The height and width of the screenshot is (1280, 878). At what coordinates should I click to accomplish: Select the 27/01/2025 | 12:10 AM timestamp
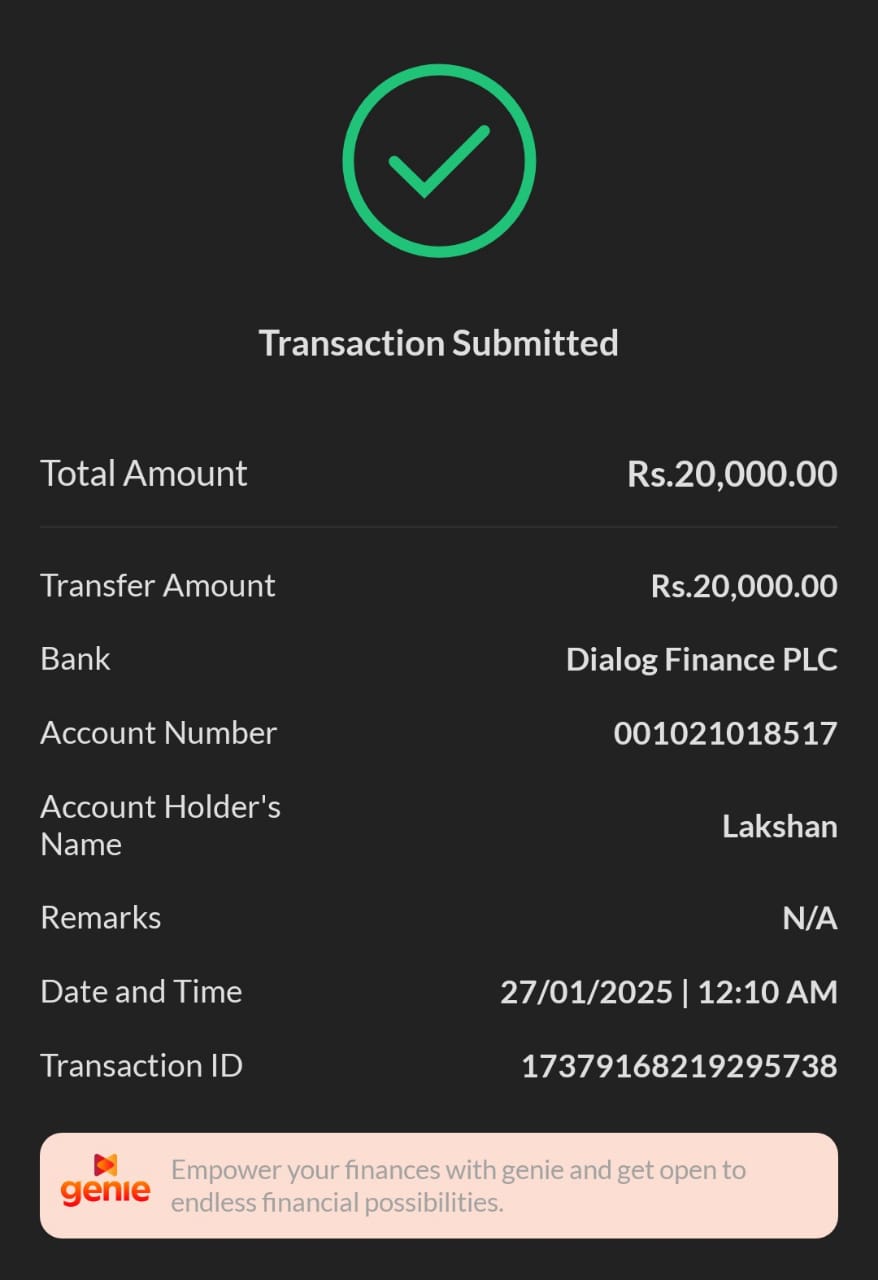click(x=668, y=992)
